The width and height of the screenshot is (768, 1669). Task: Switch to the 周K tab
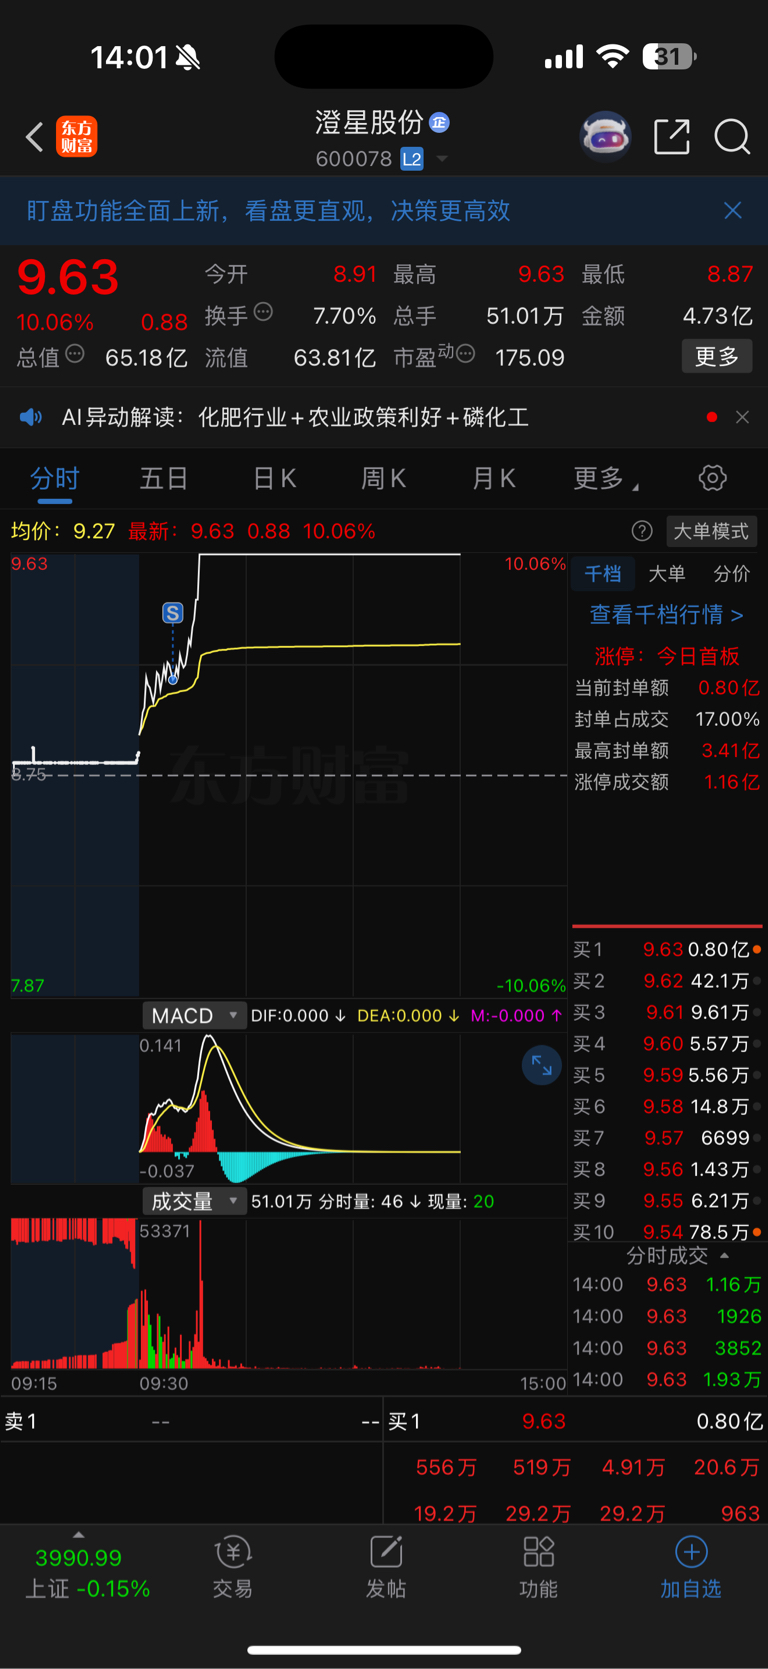point(384,479)
